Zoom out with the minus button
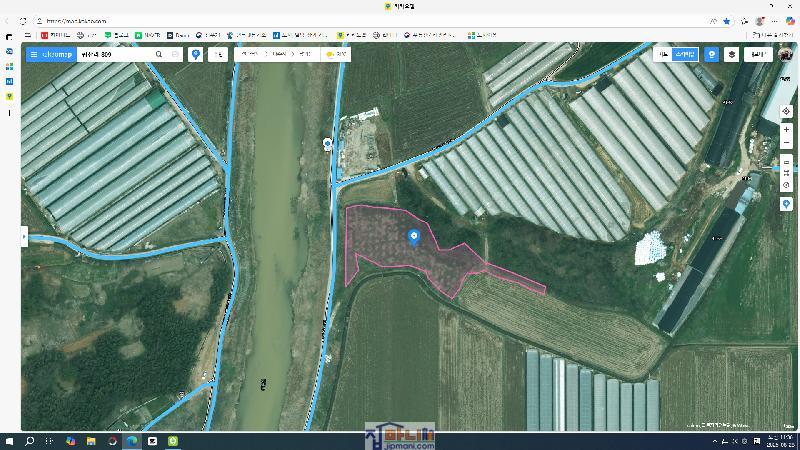 (x=787, y=143)
